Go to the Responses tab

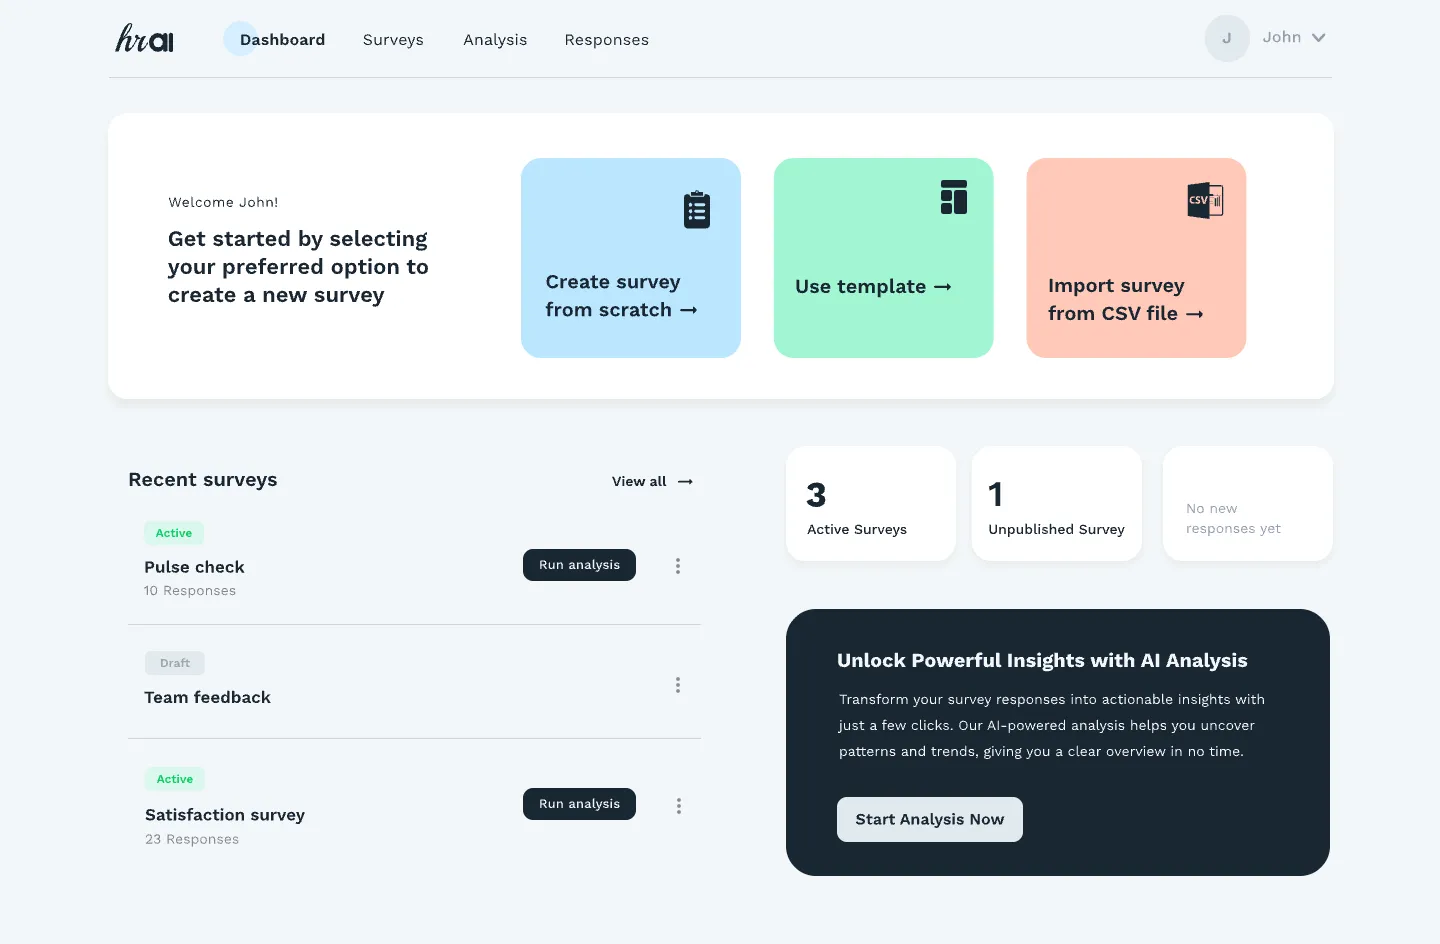606,40
